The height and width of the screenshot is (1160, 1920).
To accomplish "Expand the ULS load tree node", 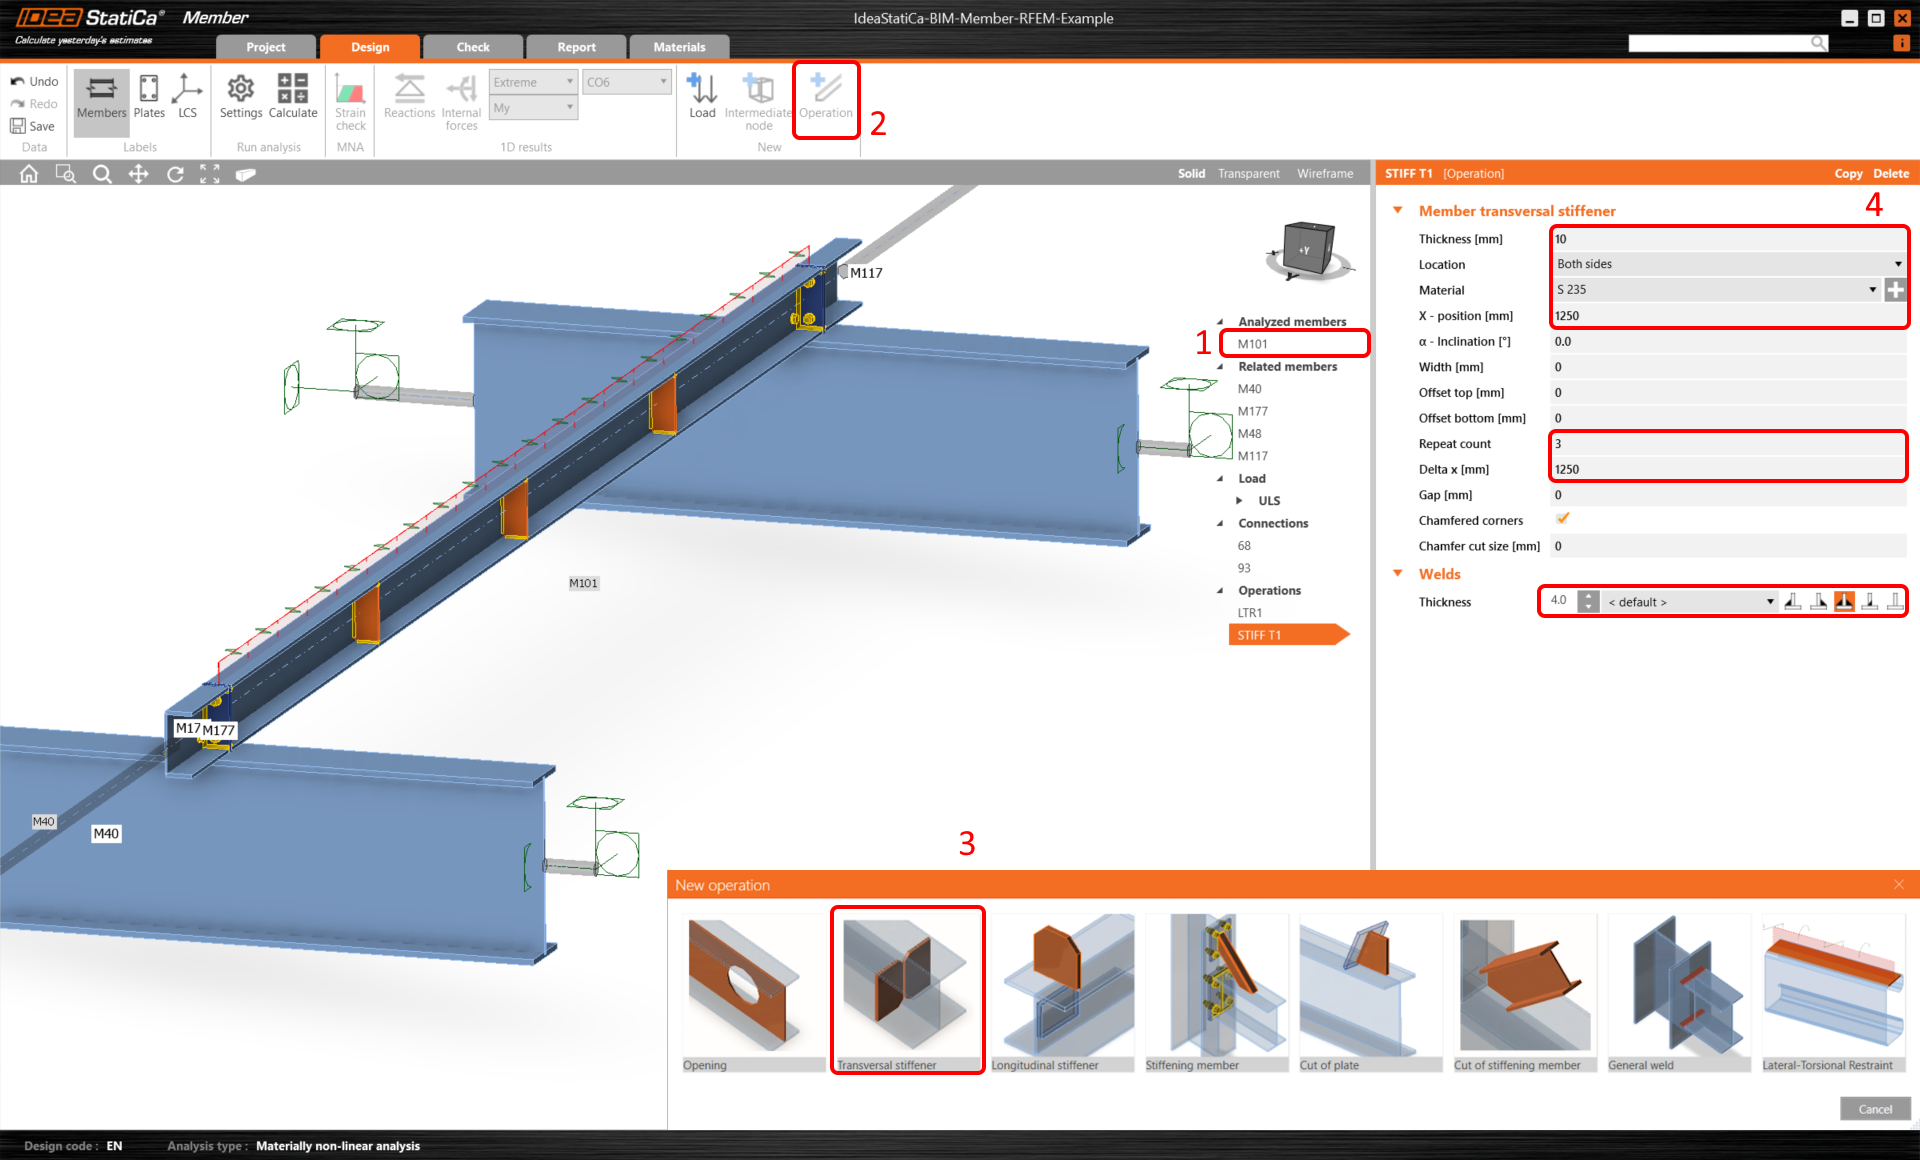I will point(1240,501).
